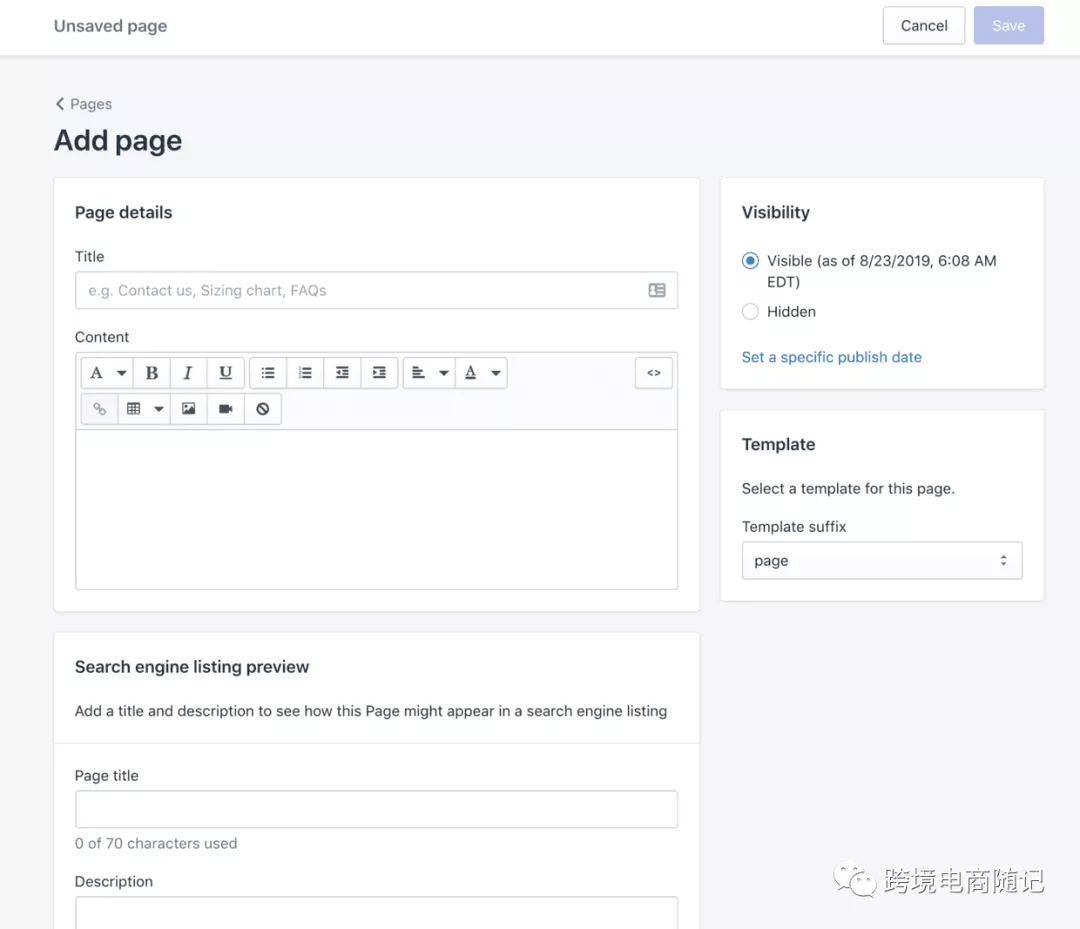The image size is (1080, 929).
Task: Click Set a specific publish date
Action: [x=831, y=357]
